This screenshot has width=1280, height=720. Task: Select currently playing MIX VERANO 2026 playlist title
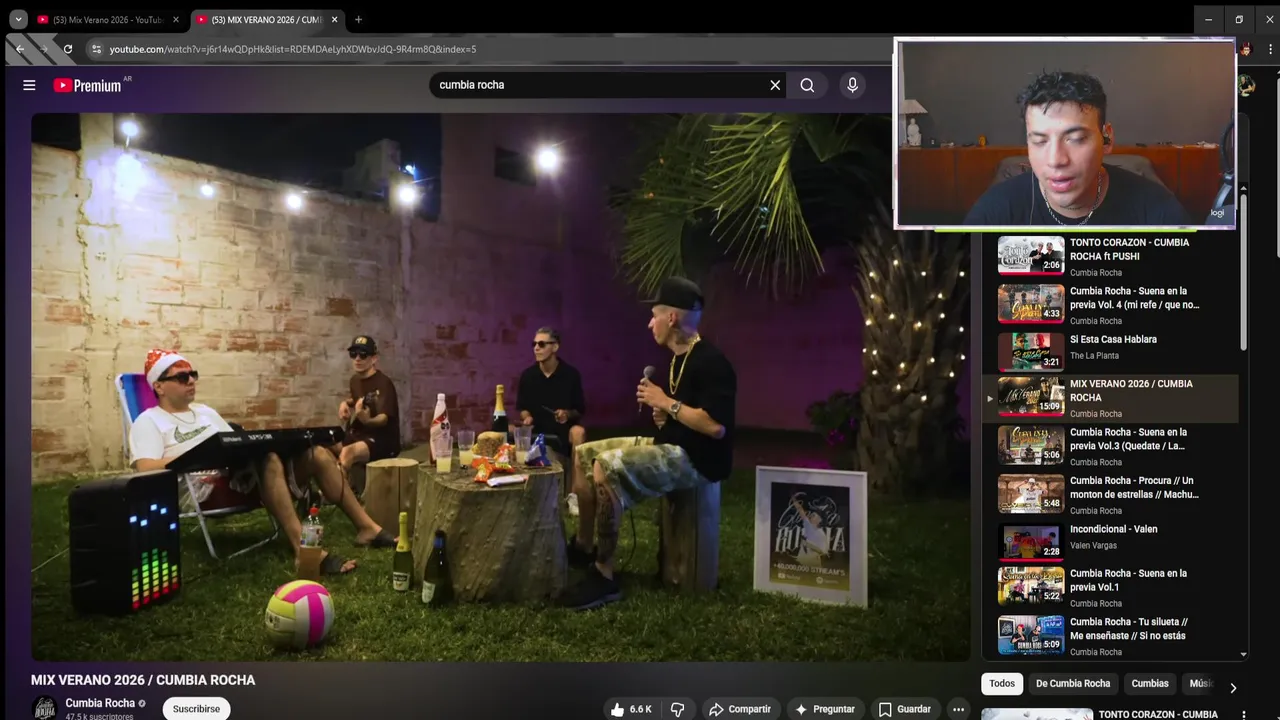1131,390
